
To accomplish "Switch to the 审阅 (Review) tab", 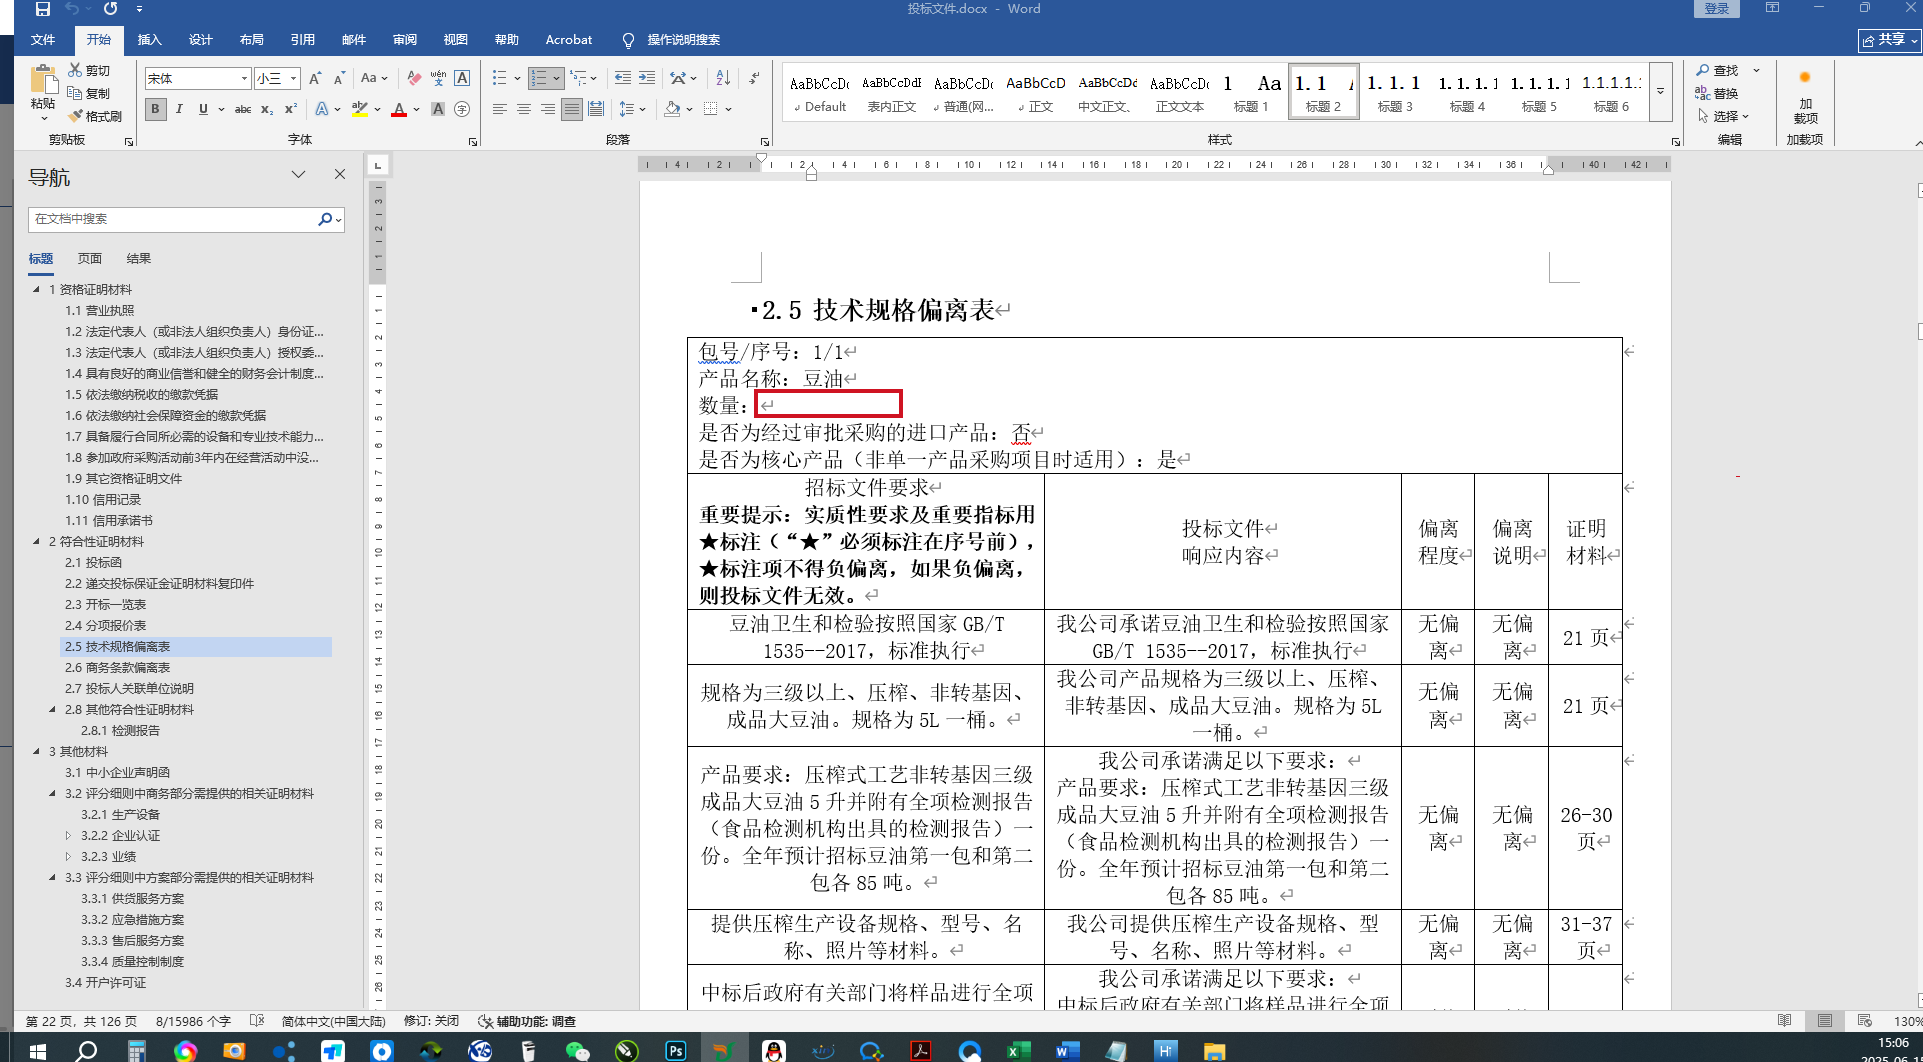I will click(405, 40).
